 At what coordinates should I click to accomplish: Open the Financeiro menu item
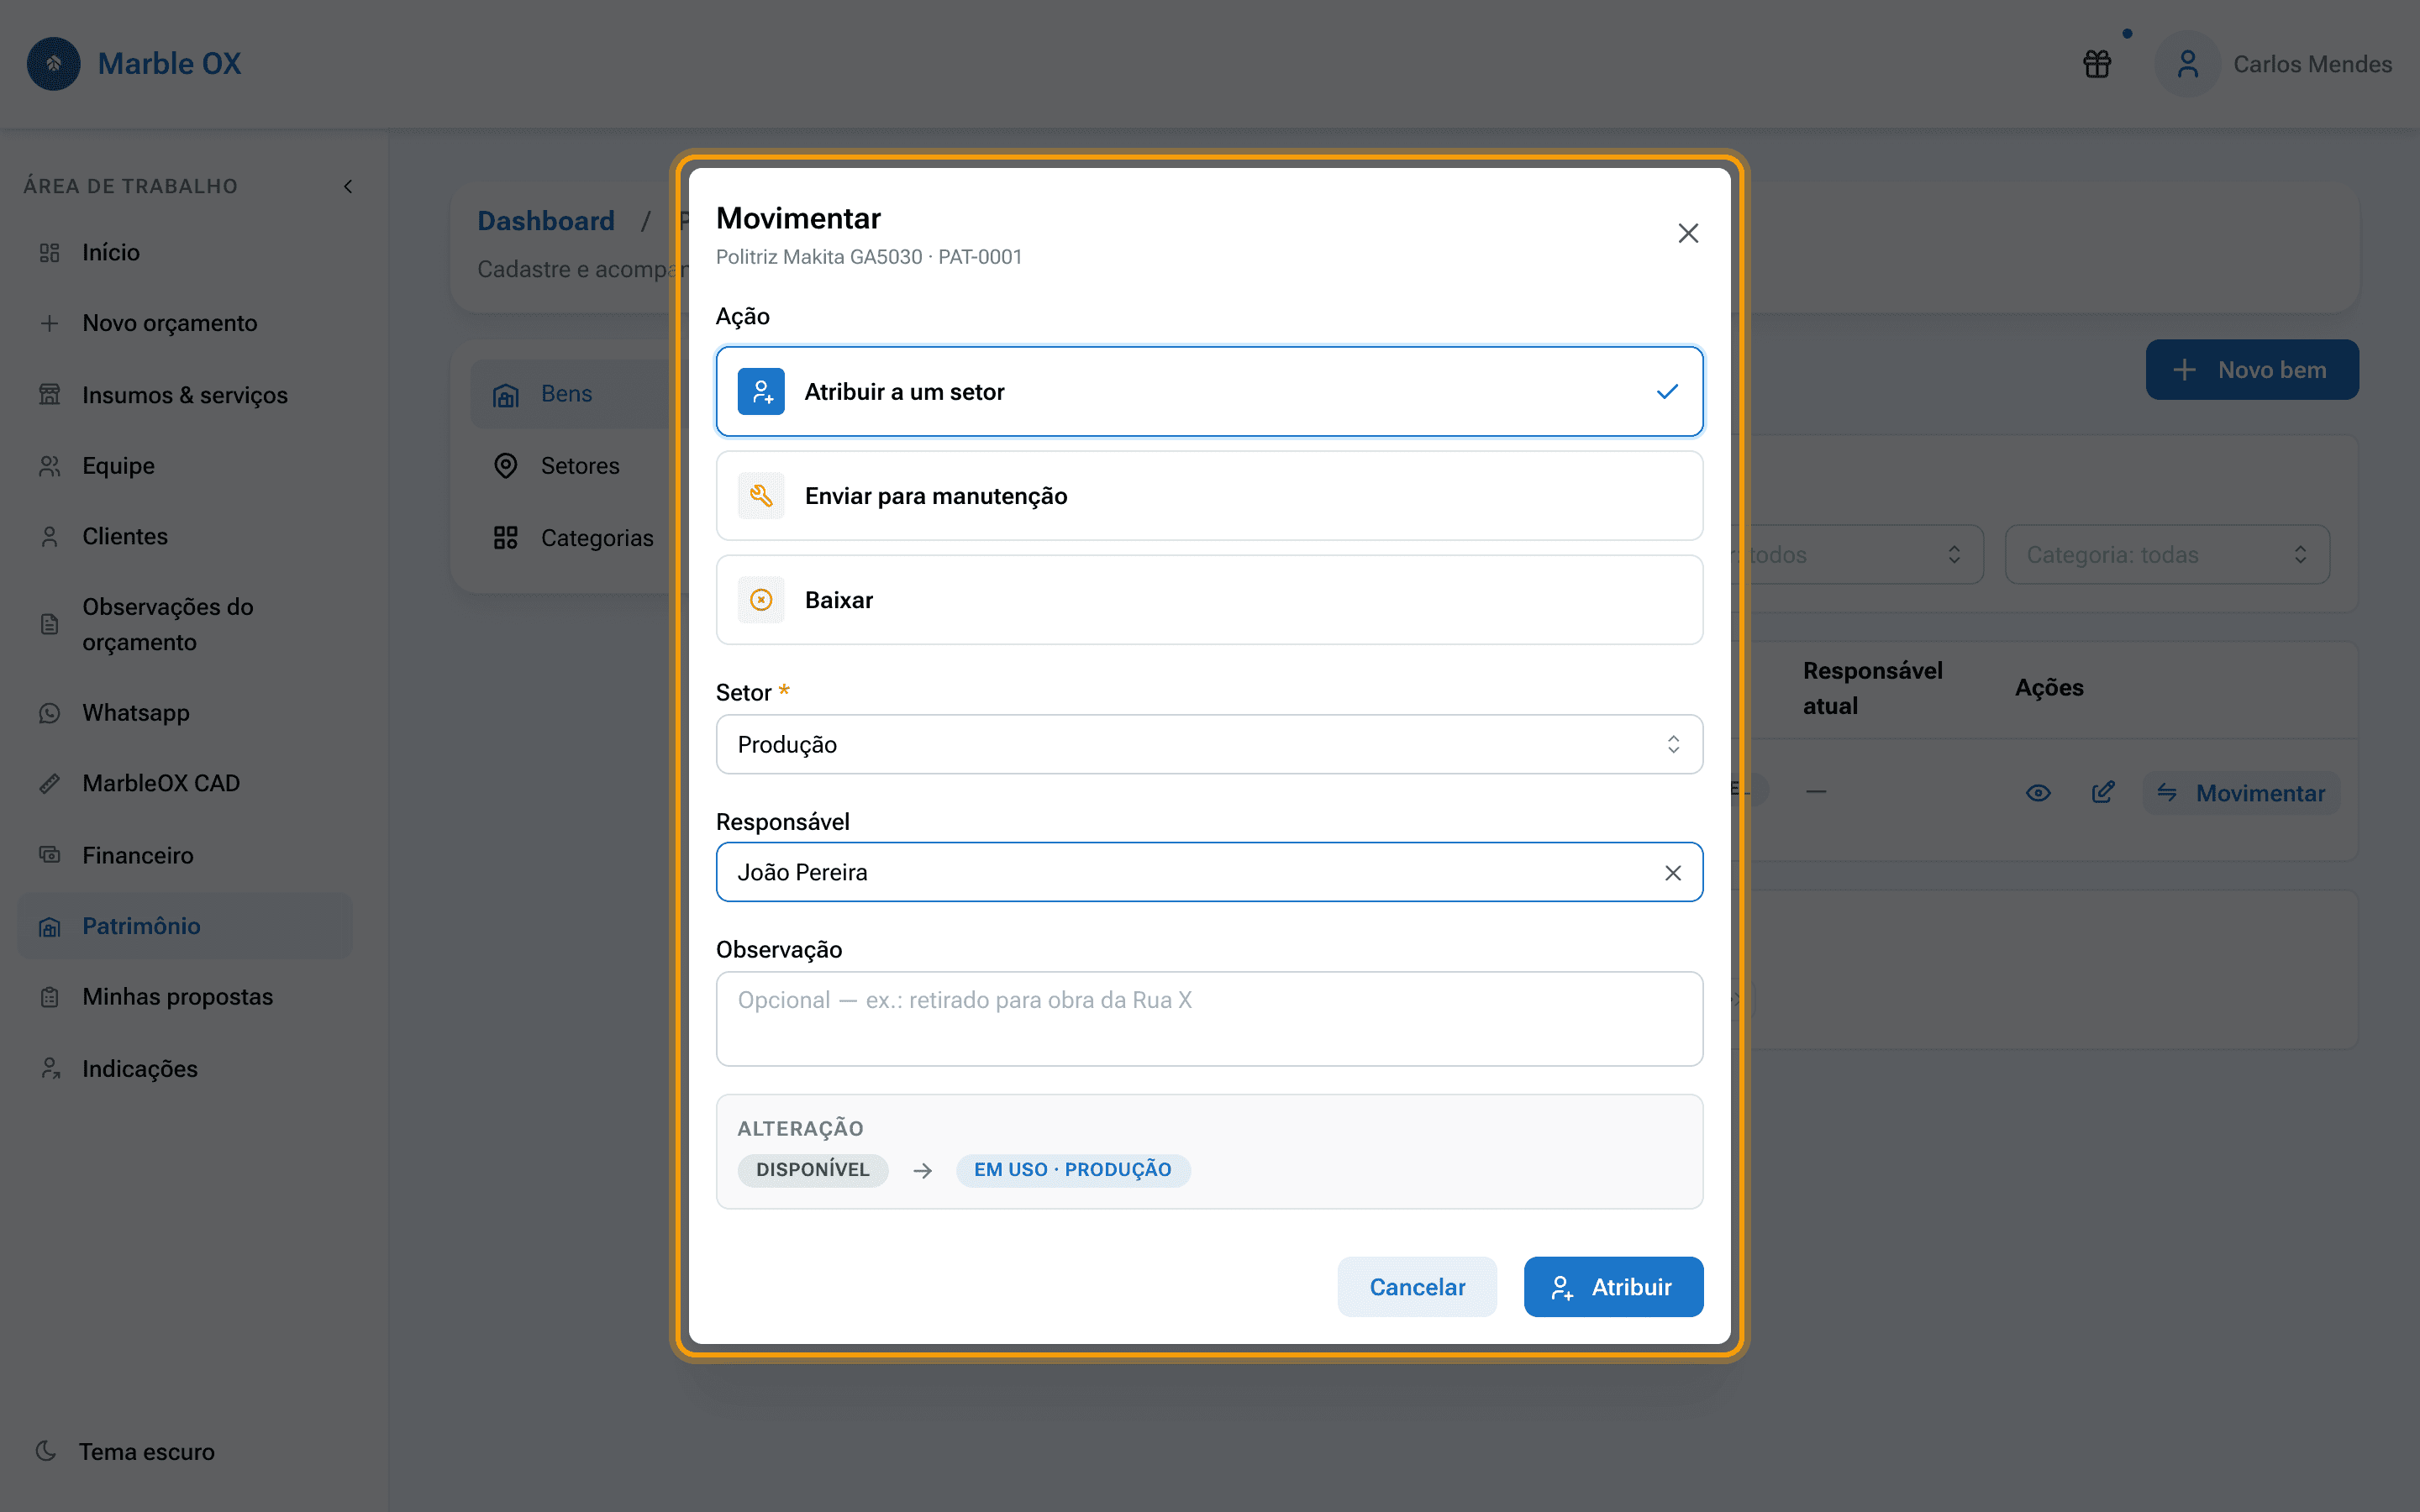tap(185, 855)
